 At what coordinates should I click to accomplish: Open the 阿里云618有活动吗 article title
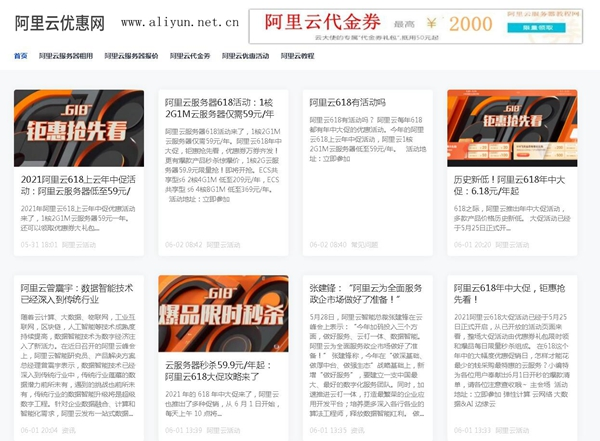(346, 102)
